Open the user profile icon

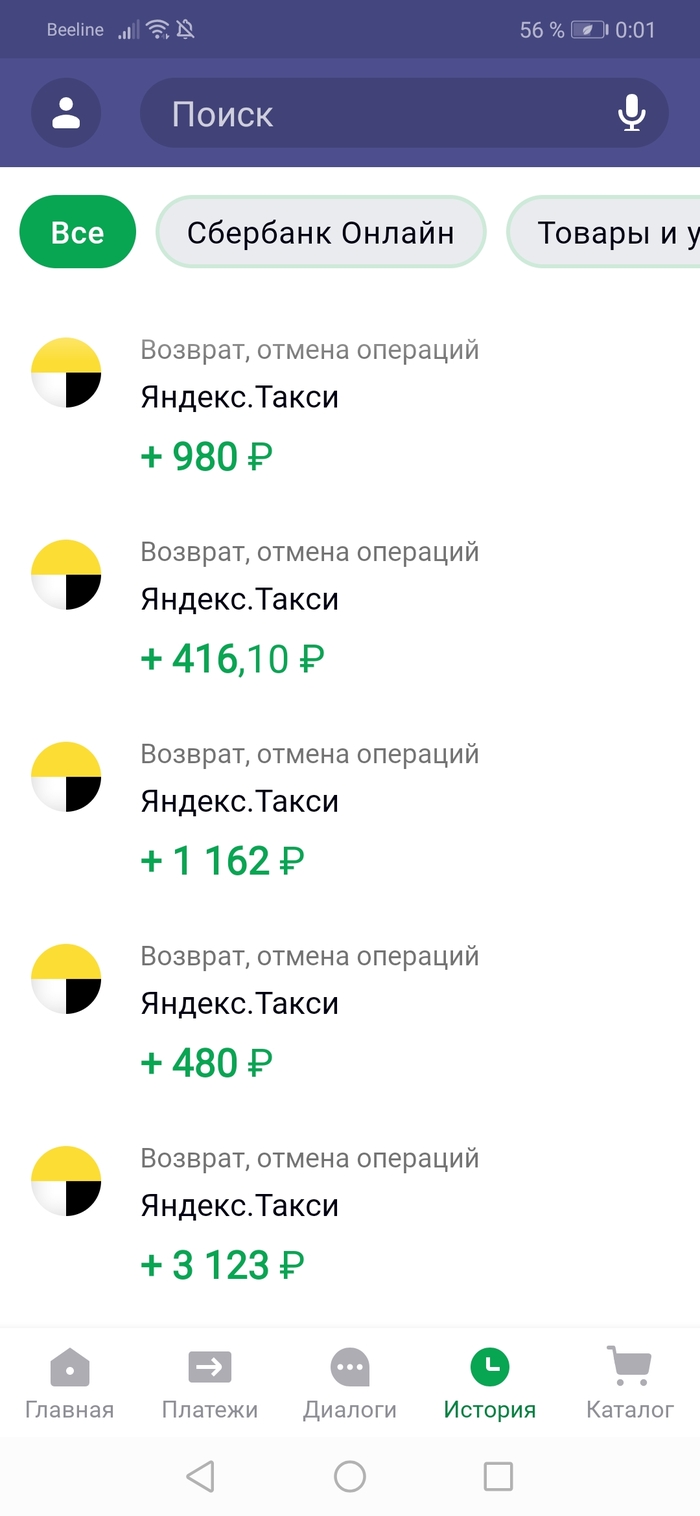(x=66, y=113)
